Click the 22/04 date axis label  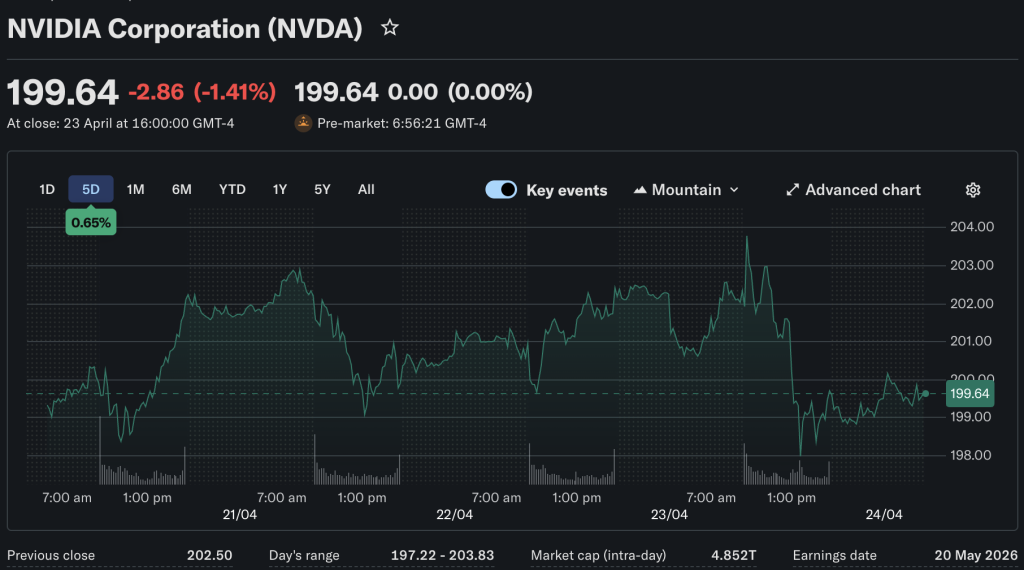[x=455, y=515]
